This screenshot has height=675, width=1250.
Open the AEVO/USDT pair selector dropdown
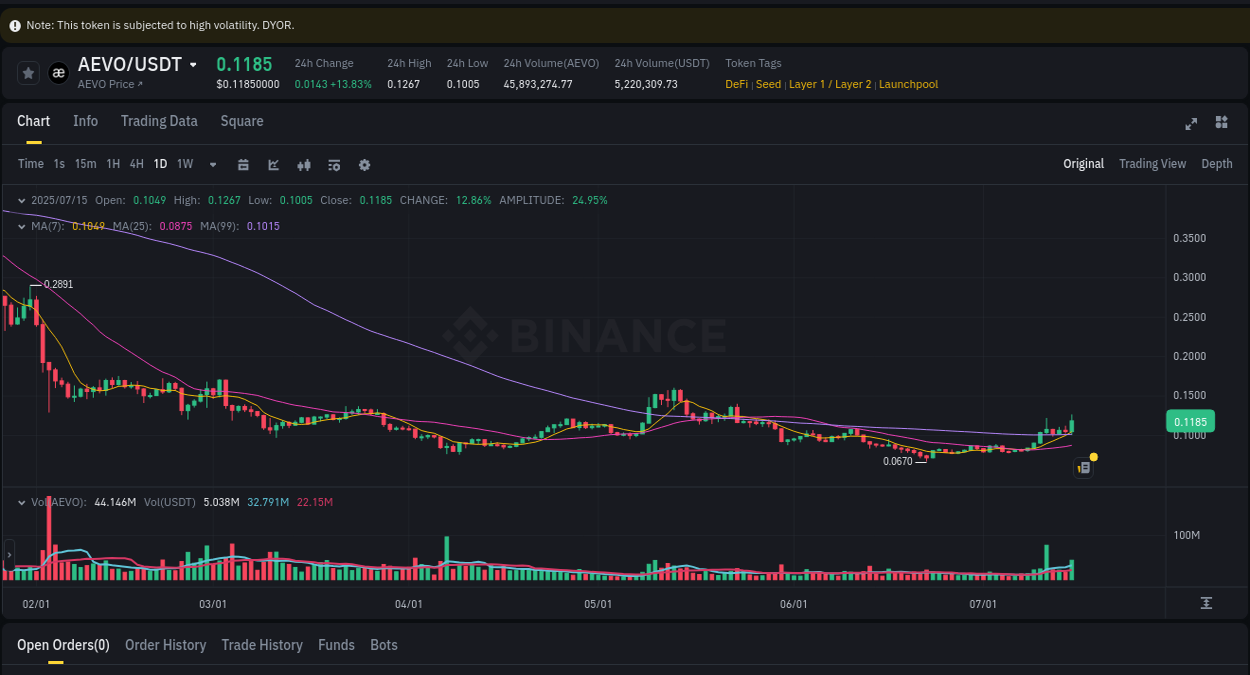[x=193, y=63]
